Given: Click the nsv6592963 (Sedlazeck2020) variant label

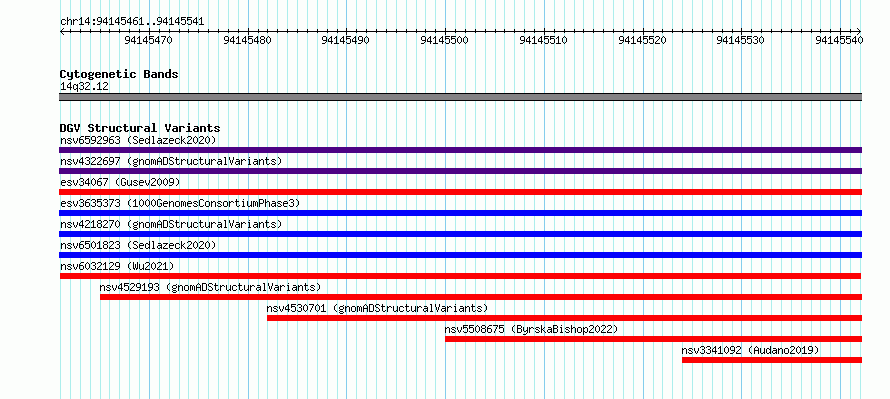Looking at the screenshot, I should 138,140.
